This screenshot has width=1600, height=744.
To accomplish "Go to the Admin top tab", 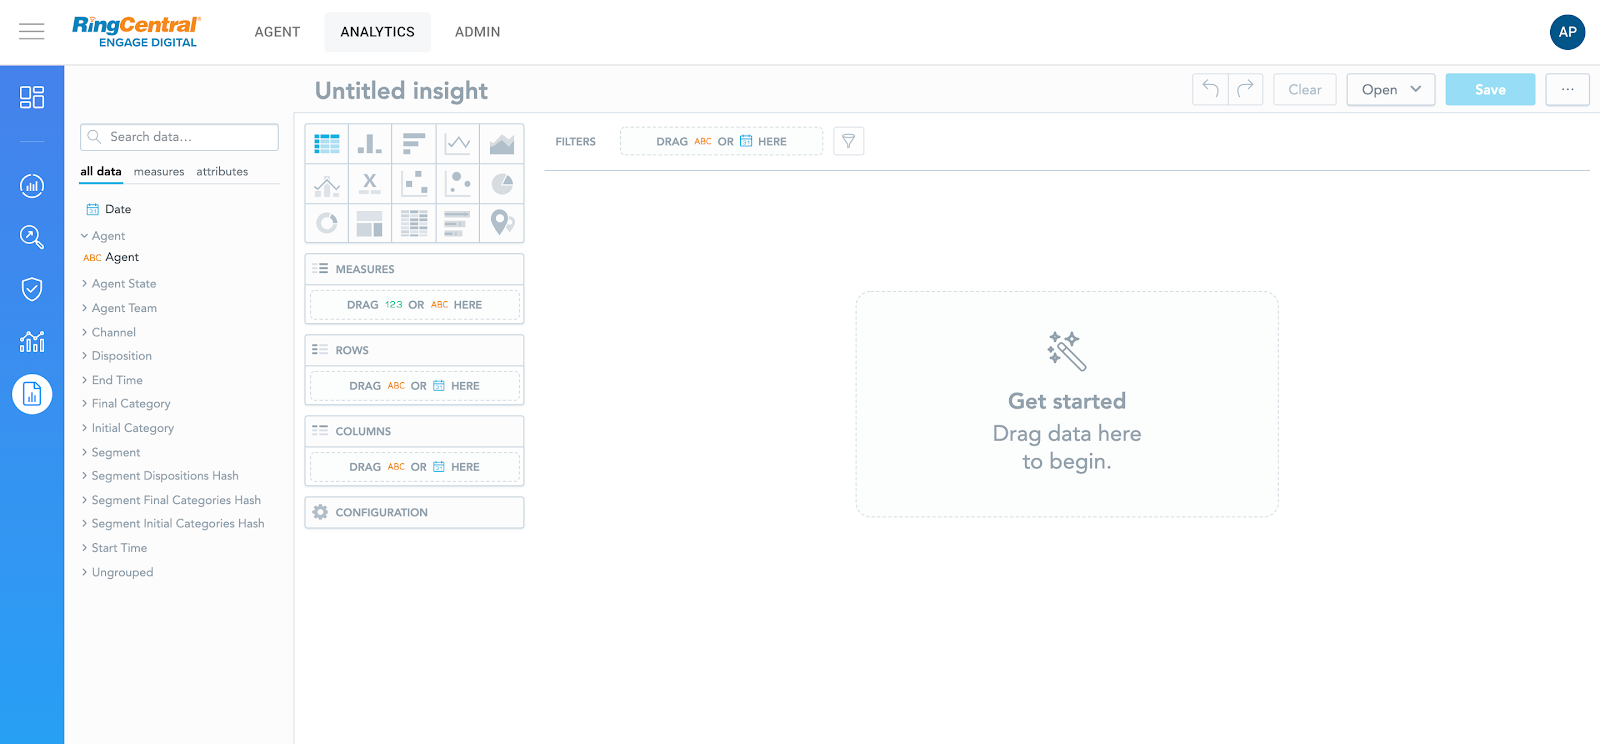I will point(477,32).
